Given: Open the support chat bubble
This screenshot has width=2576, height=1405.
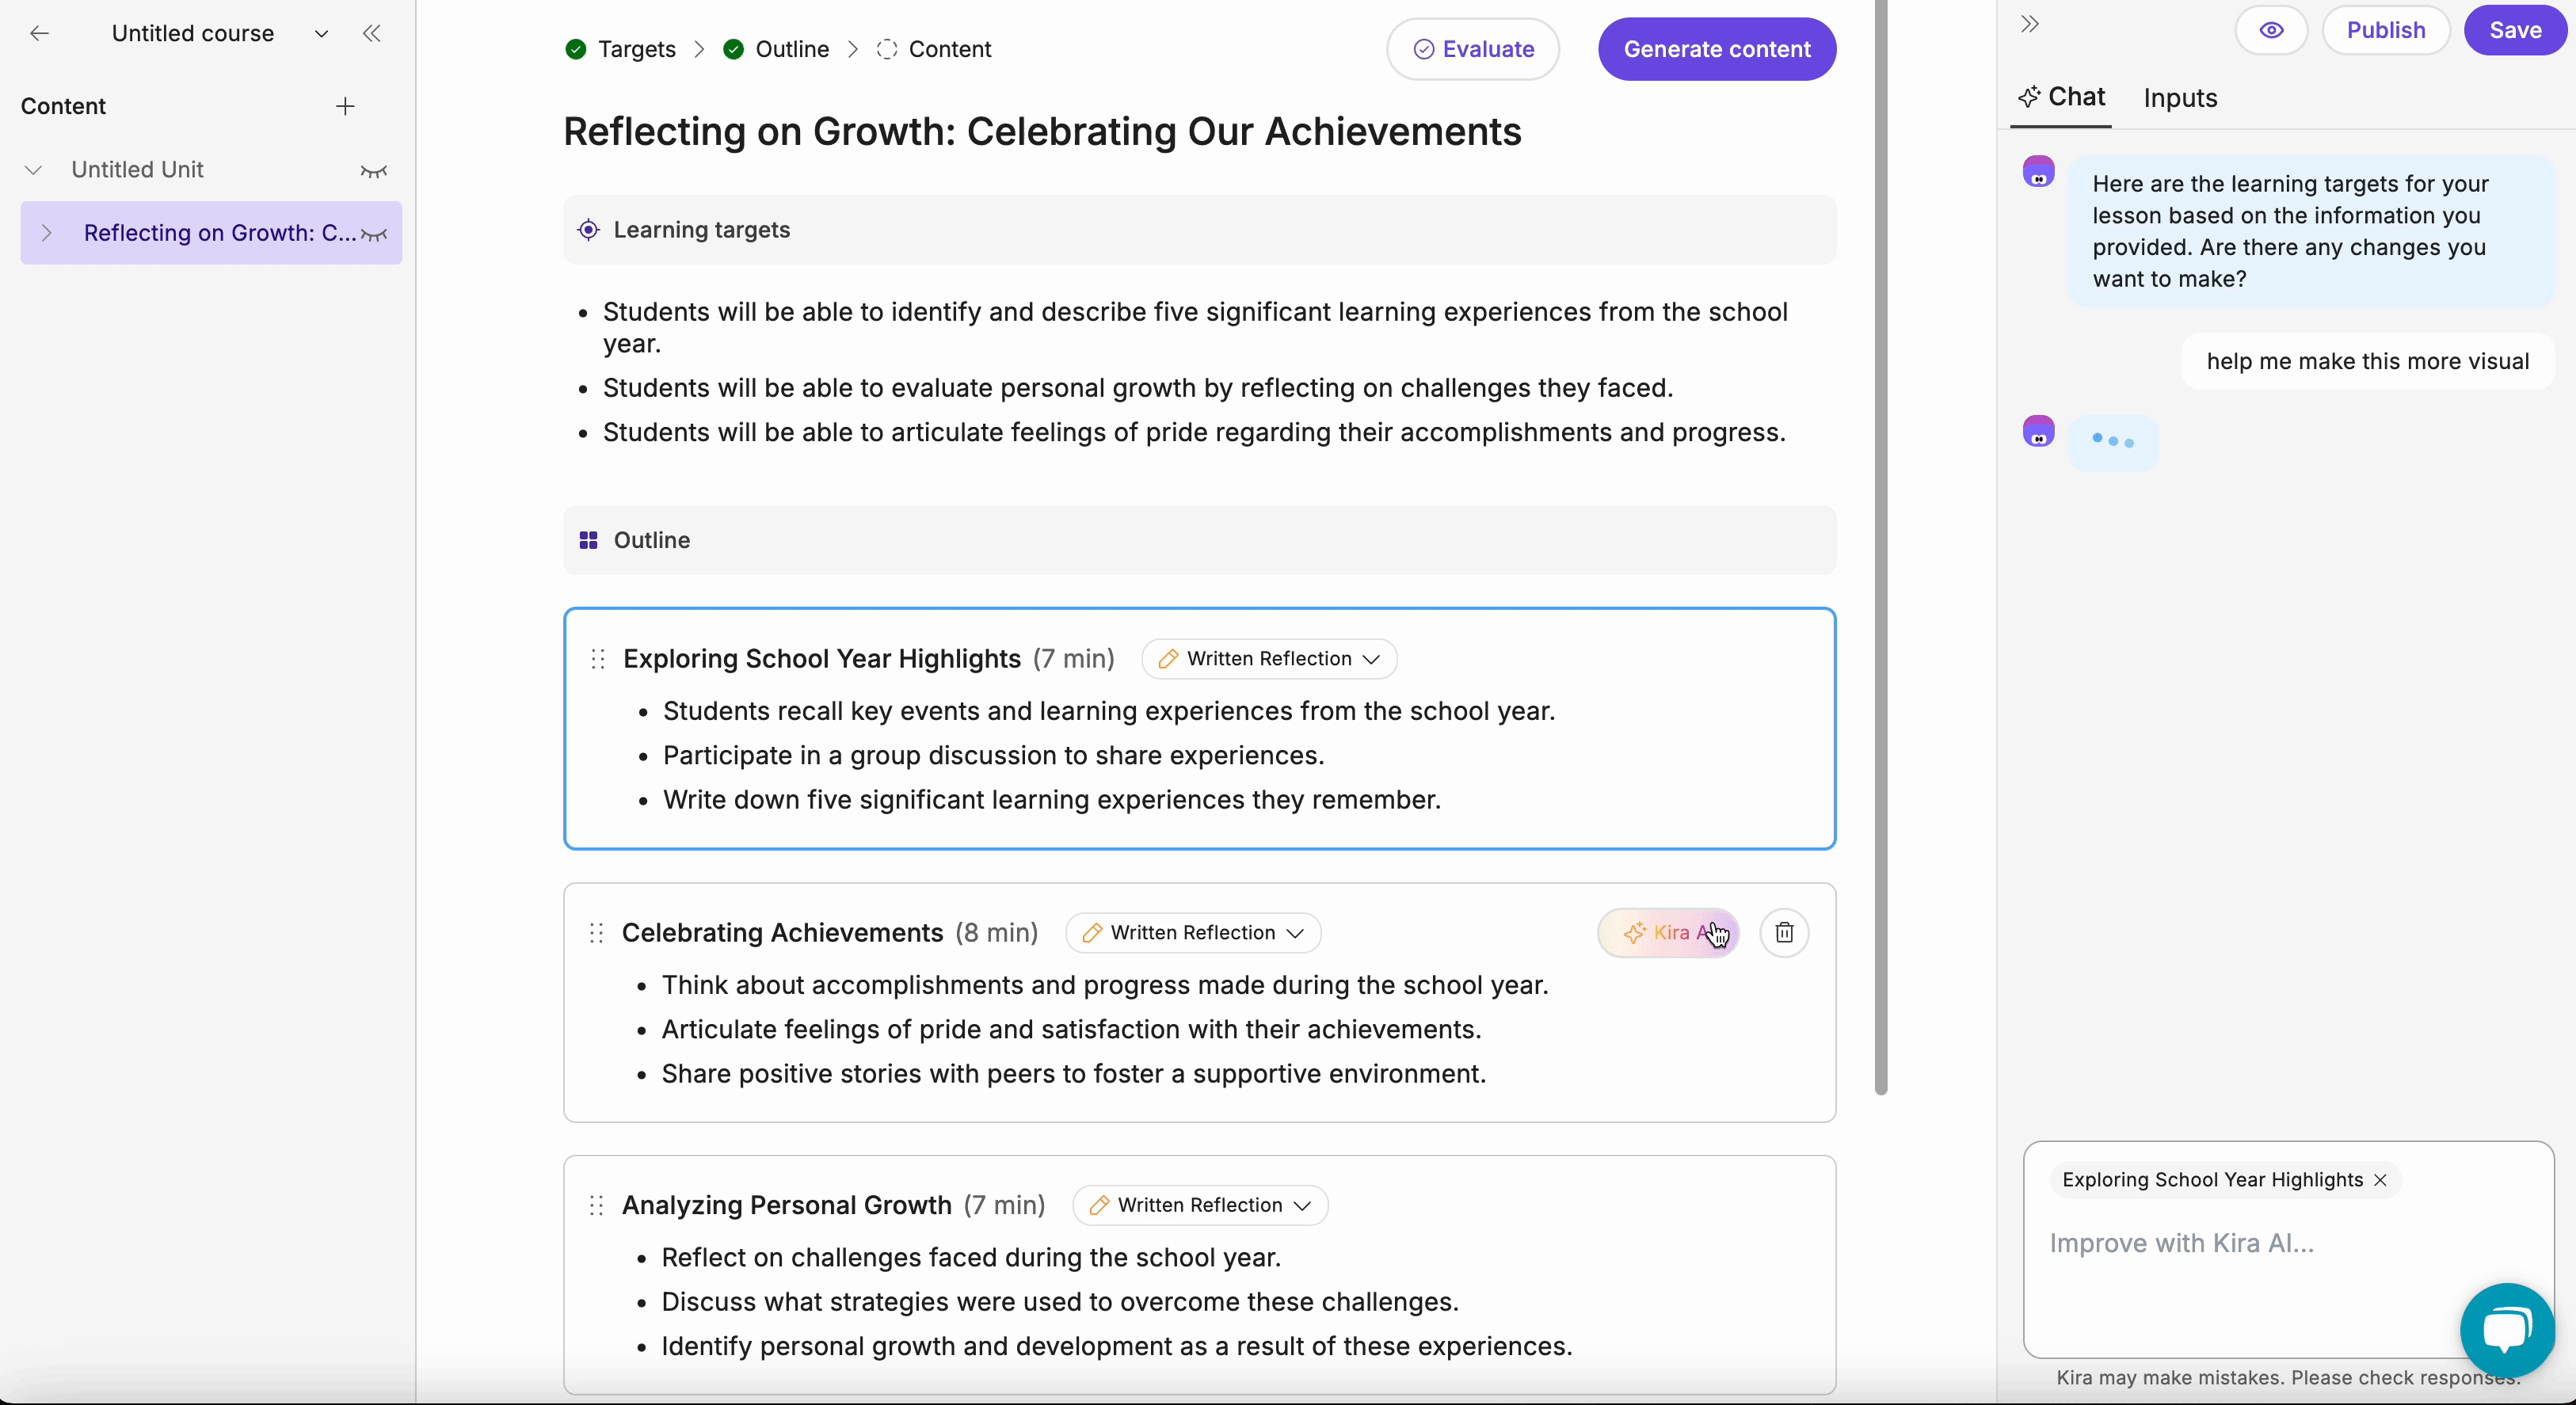Looking at the screenshot, I should point(2507,1330).
